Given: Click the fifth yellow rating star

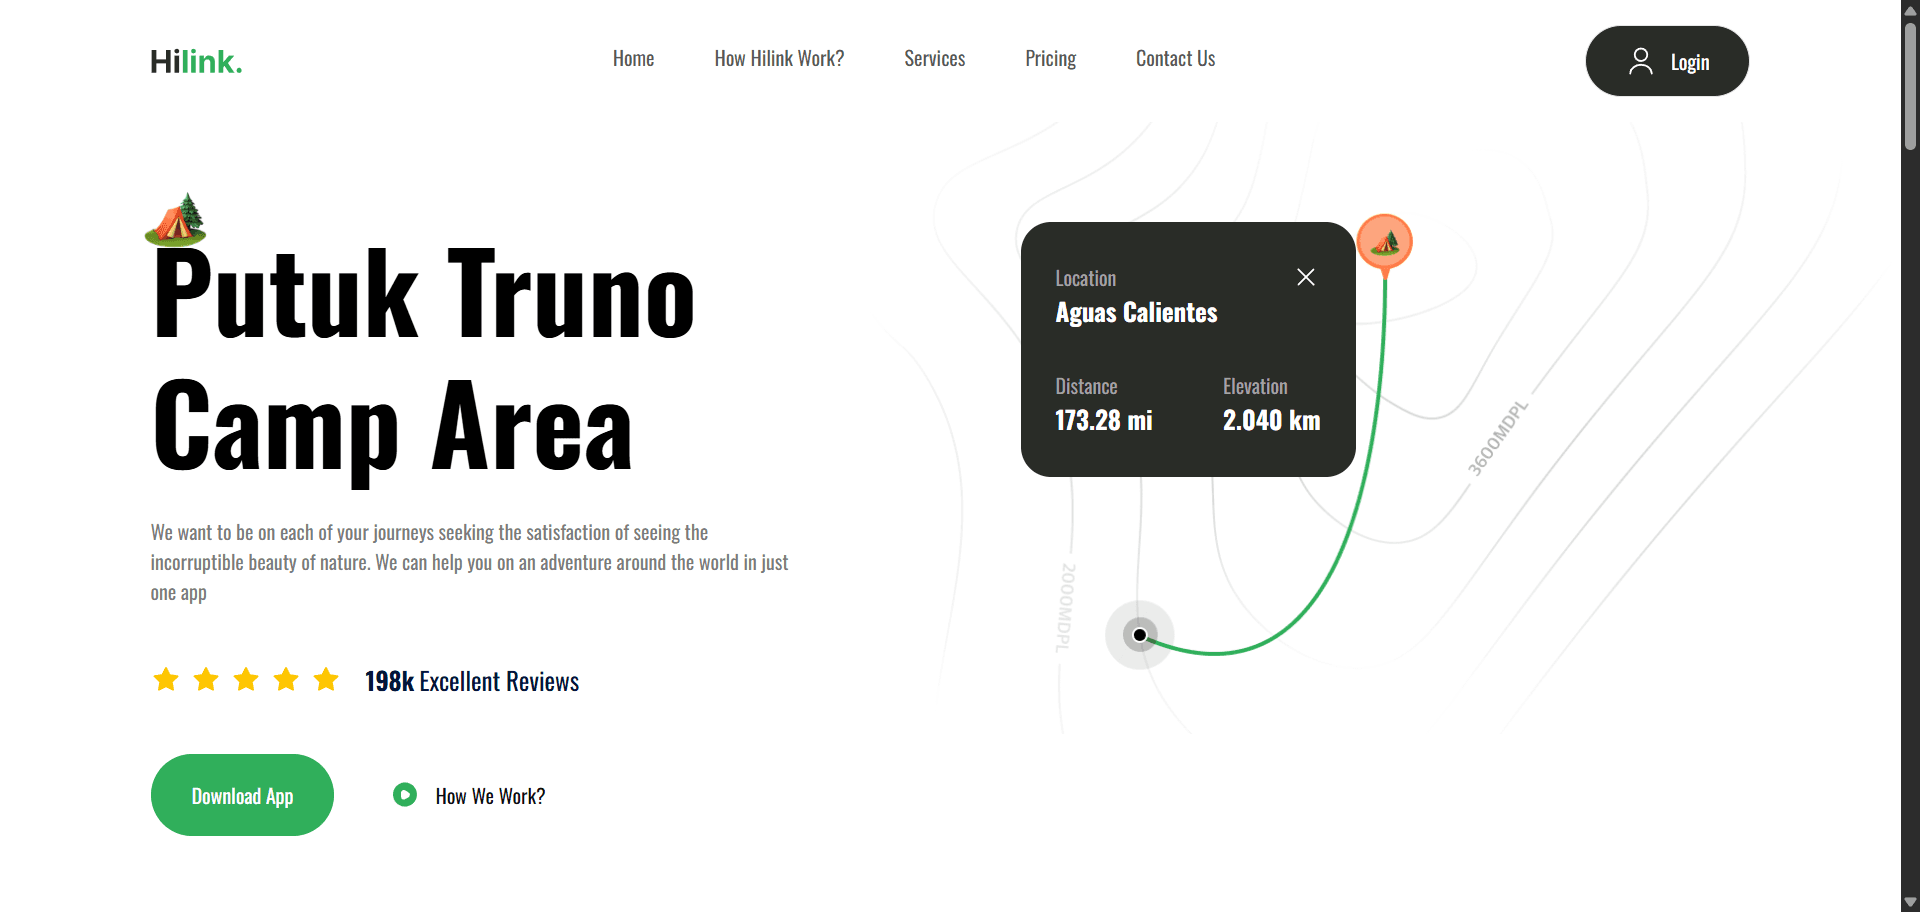Looking at the screenshot, I should tap(326, 680).
